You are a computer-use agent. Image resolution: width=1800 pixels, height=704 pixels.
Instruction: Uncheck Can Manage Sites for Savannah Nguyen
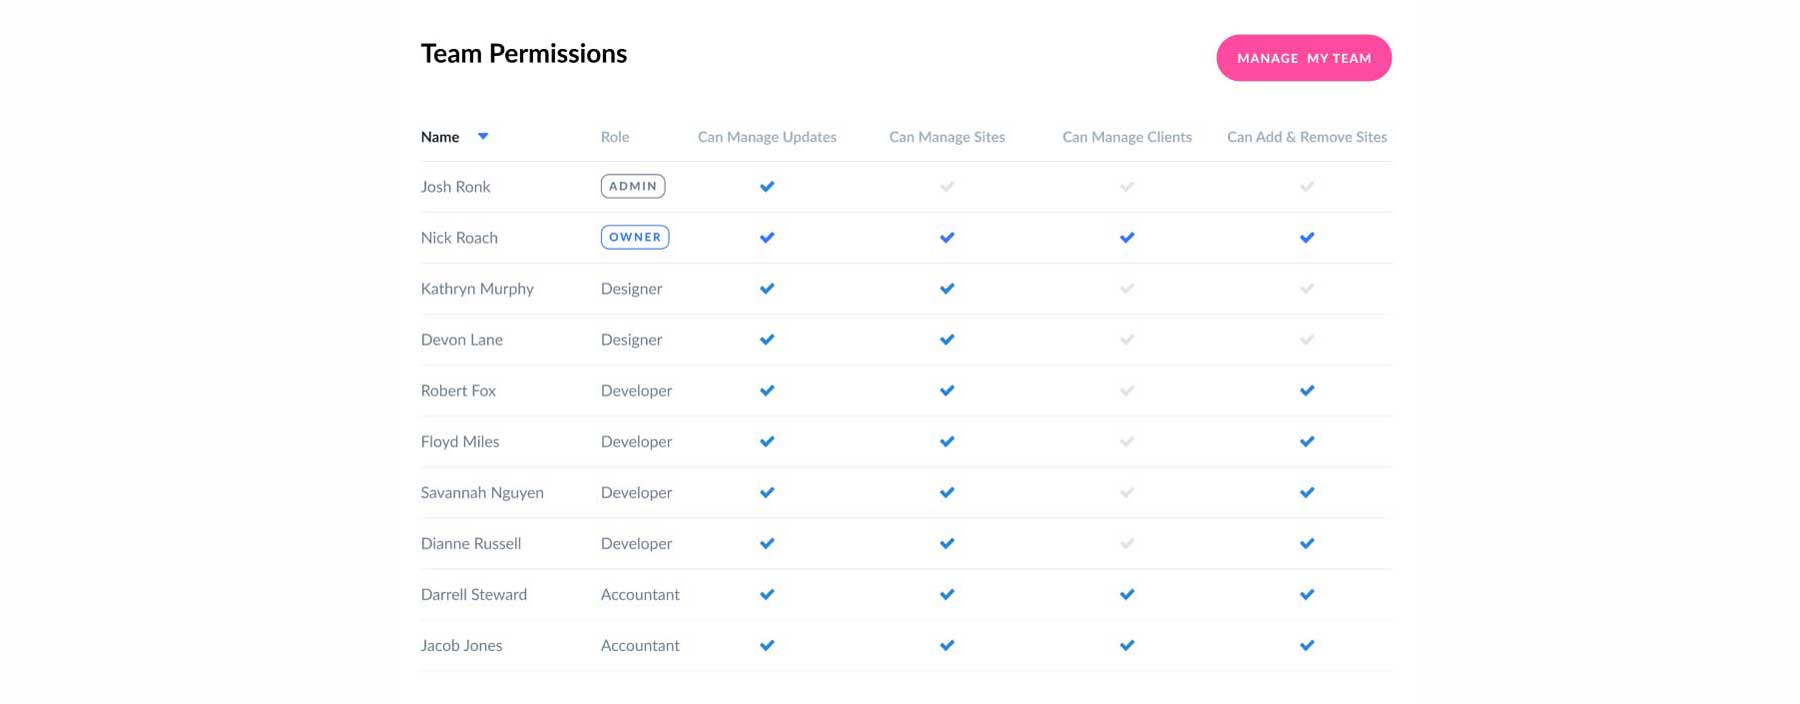click(946, 492)
